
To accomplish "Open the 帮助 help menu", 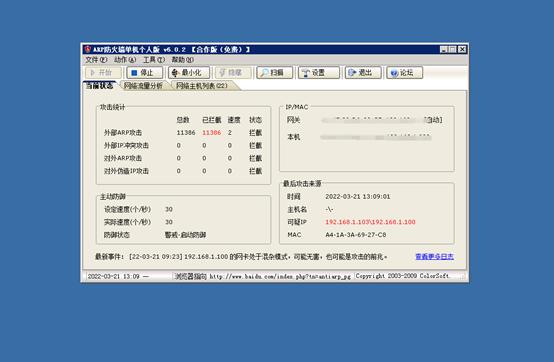I will click(182, 60).
